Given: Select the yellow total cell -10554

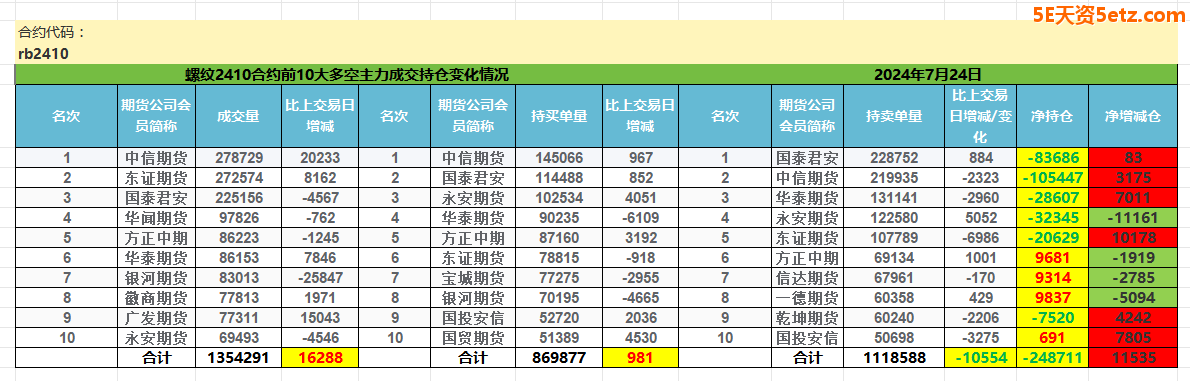Looking at the screenshot, I should click(980, 357).
